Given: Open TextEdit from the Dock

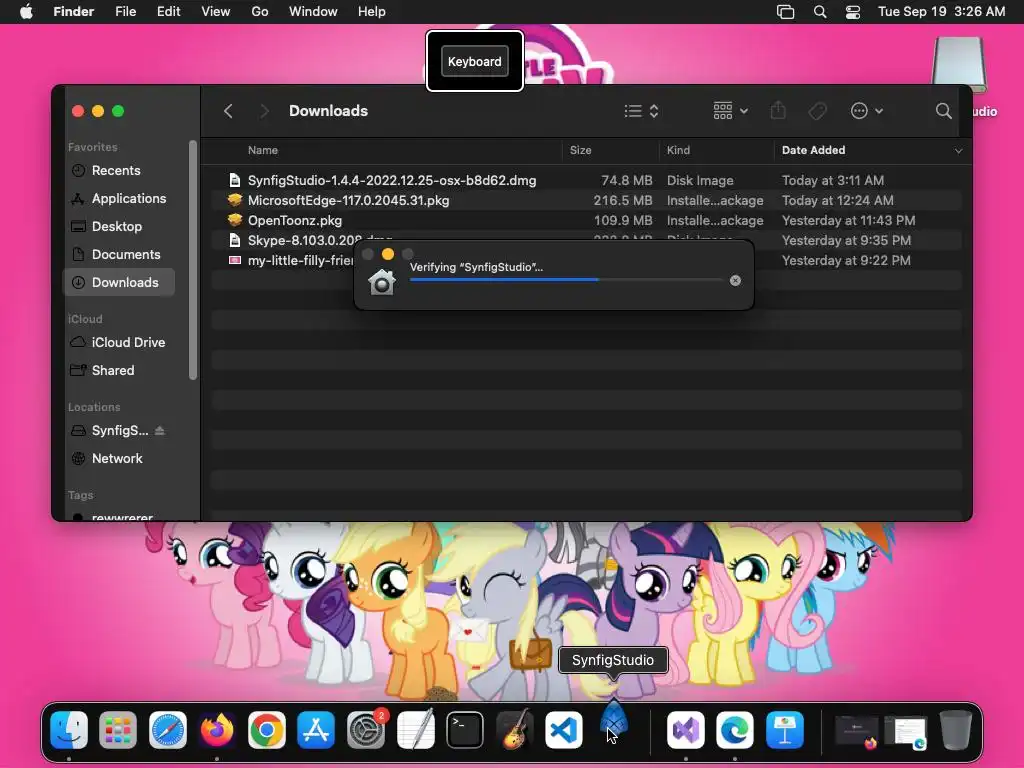Looking at the screenshot, I should pyautogui.click(x=415, y=729).
